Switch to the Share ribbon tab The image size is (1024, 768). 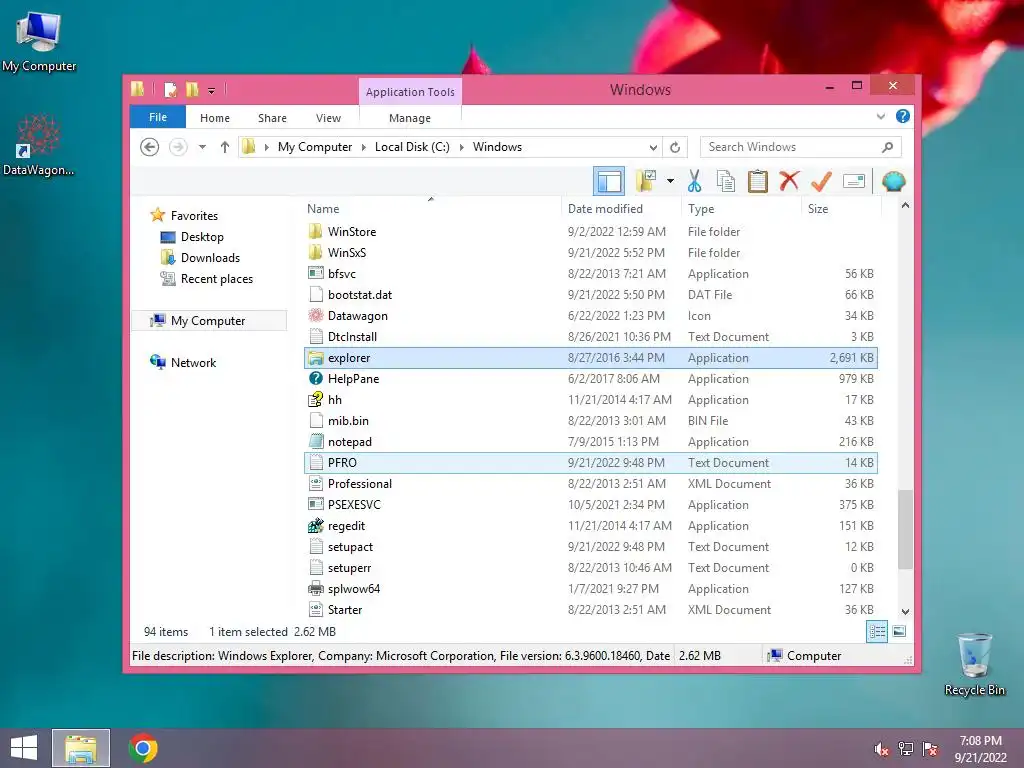(x=272, y=118)
